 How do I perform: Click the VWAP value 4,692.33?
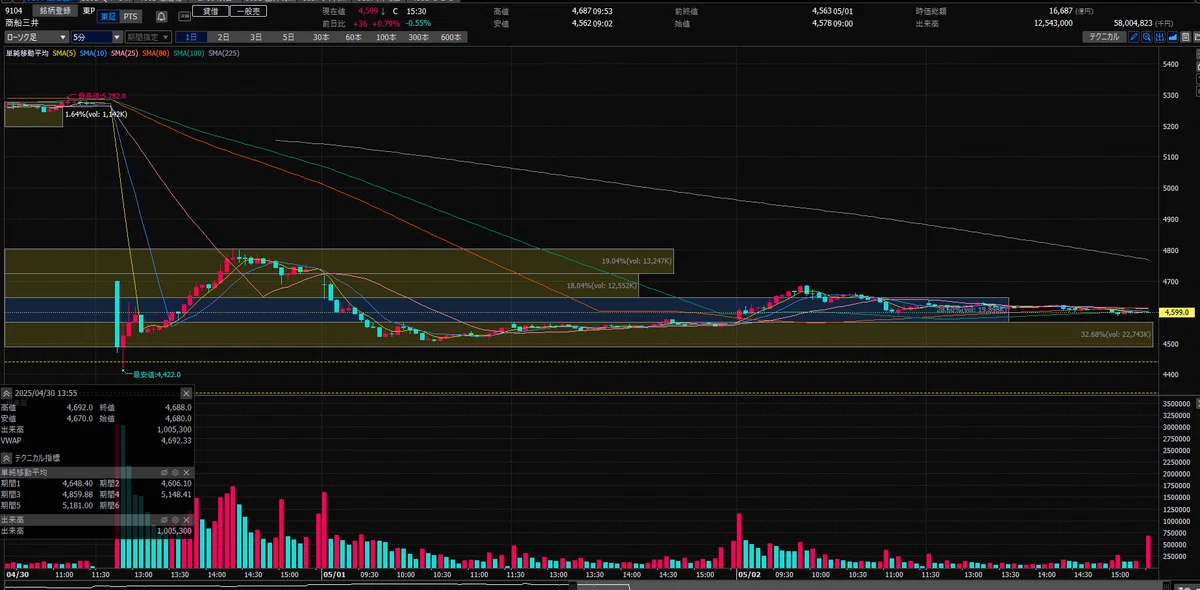(x=176, y=440)
